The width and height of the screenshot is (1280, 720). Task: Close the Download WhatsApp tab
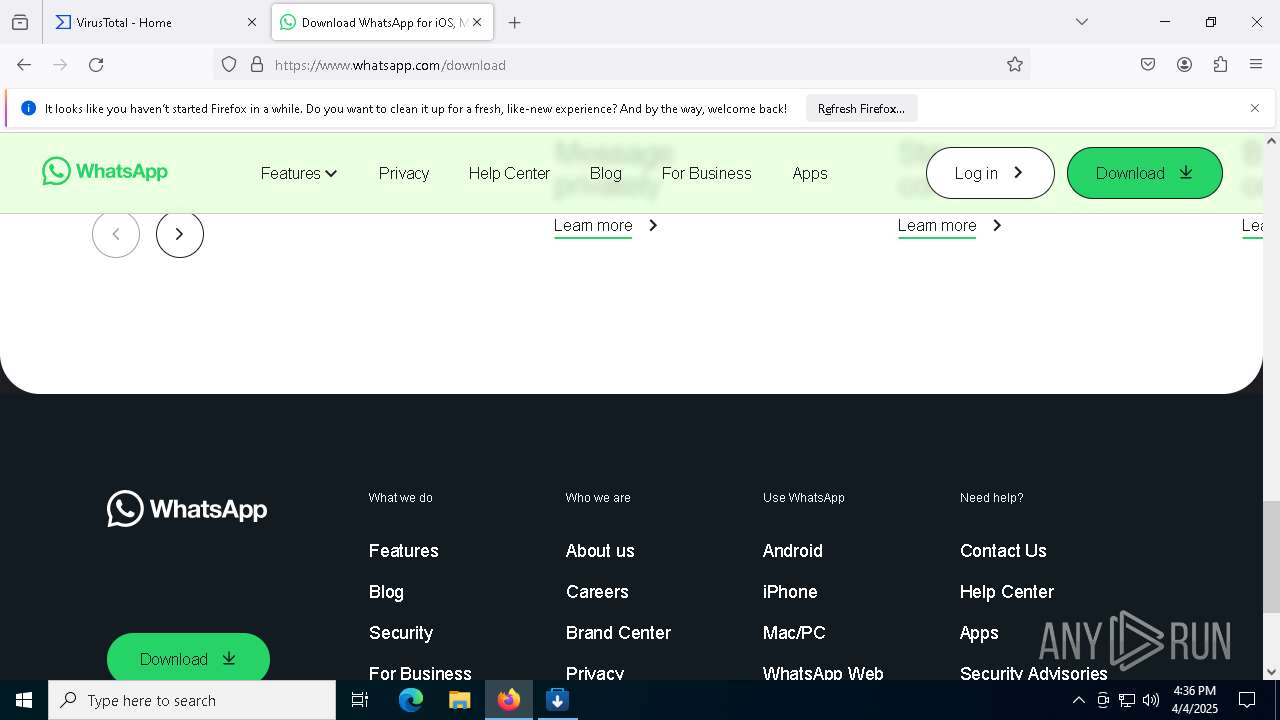click(x=477, y=22)
